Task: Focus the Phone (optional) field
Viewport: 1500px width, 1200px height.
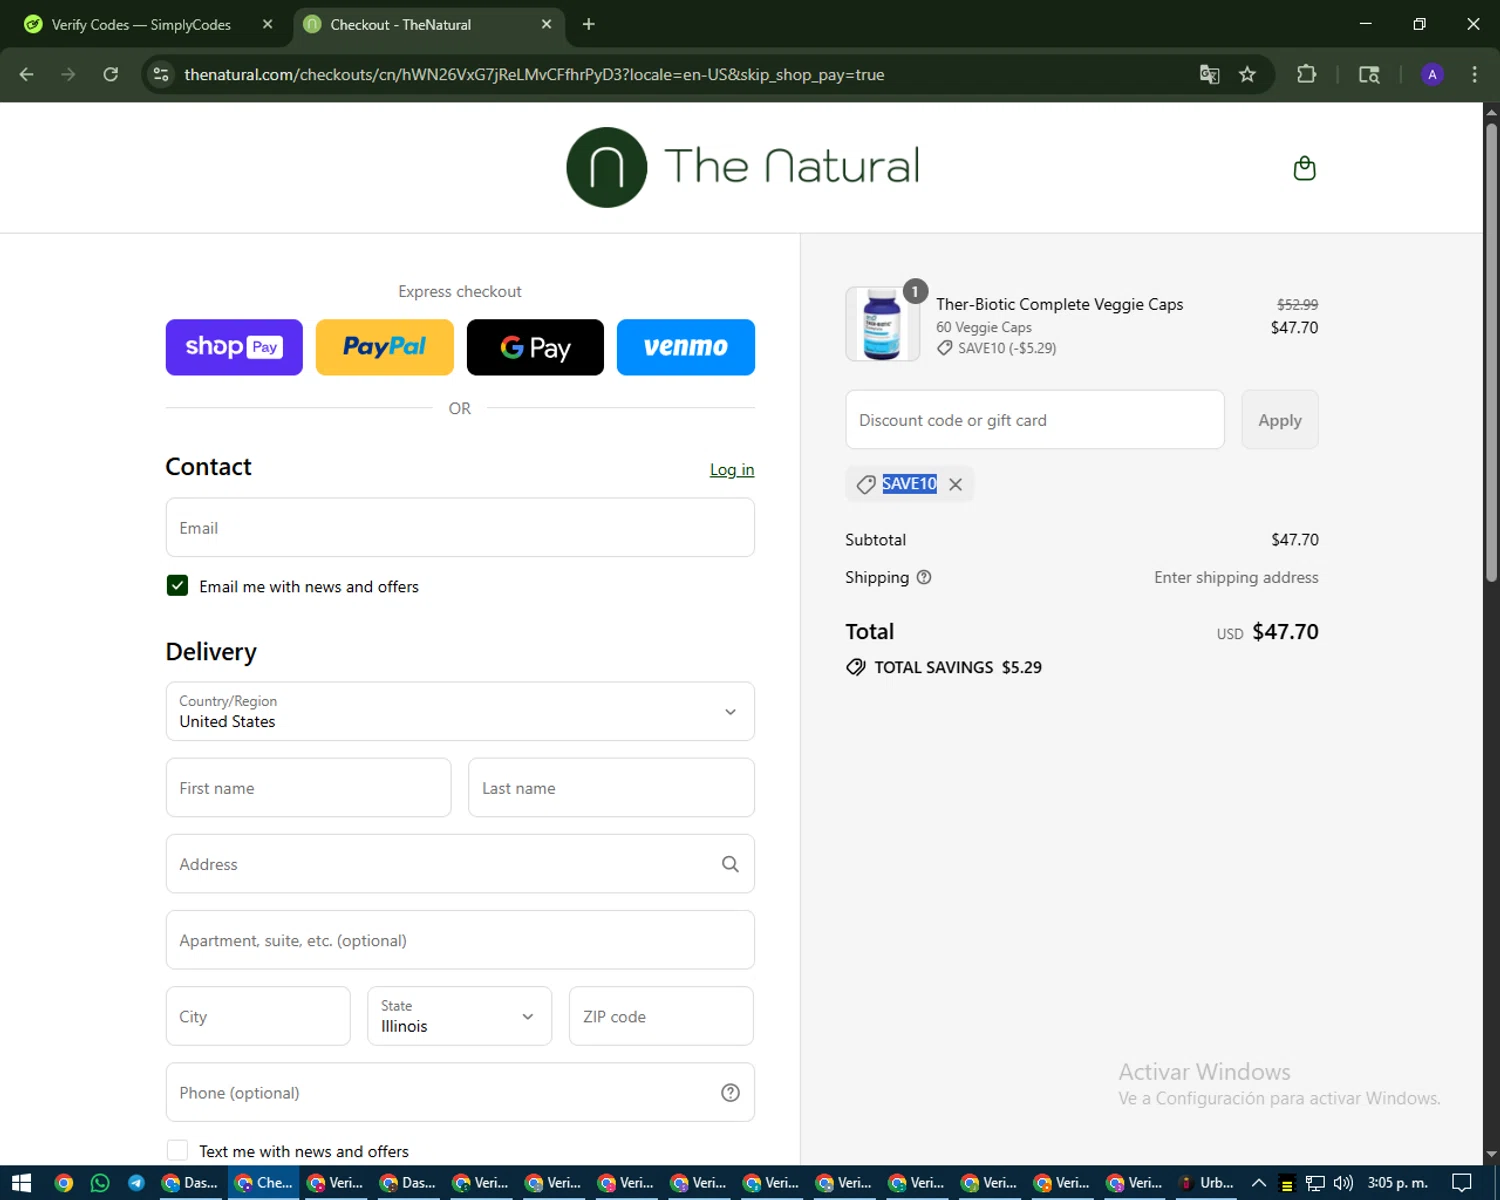Action: pyautogui.click(x=460, y=1092)
